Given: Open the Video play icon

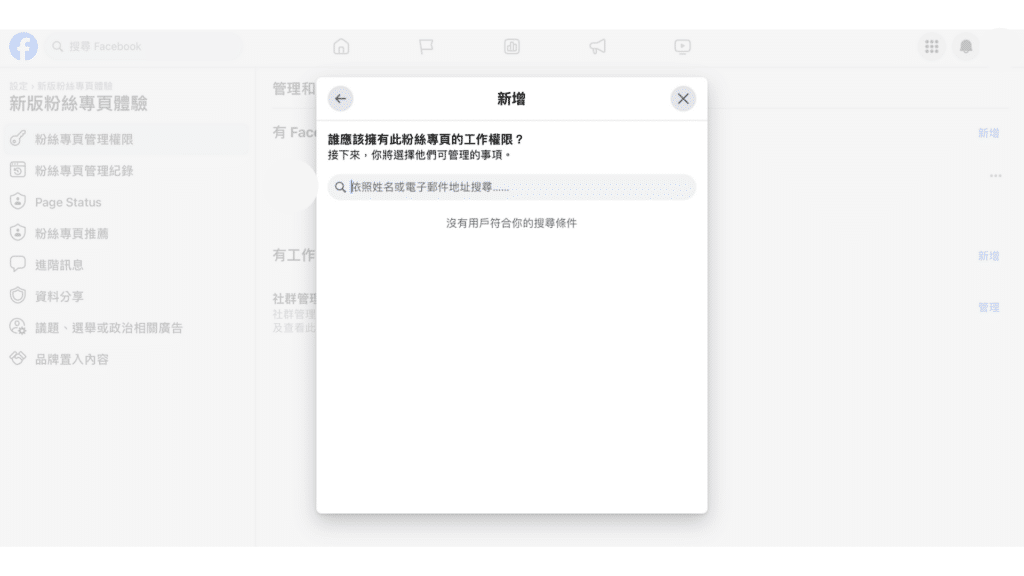Looking at the screenshot, I should [682, 46].
